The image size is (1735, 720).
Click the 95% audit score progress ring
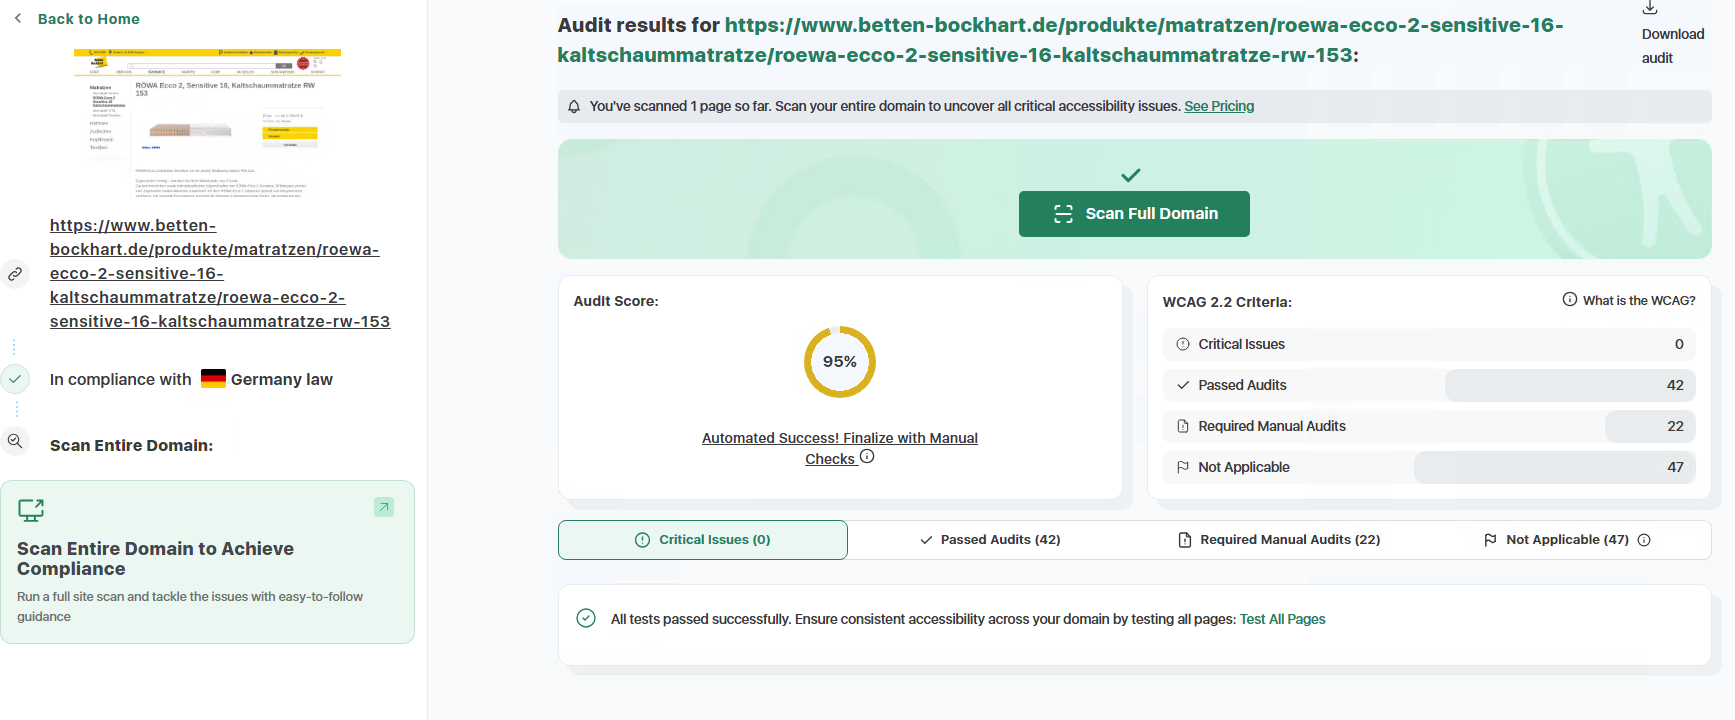click(x=840, y=362)
